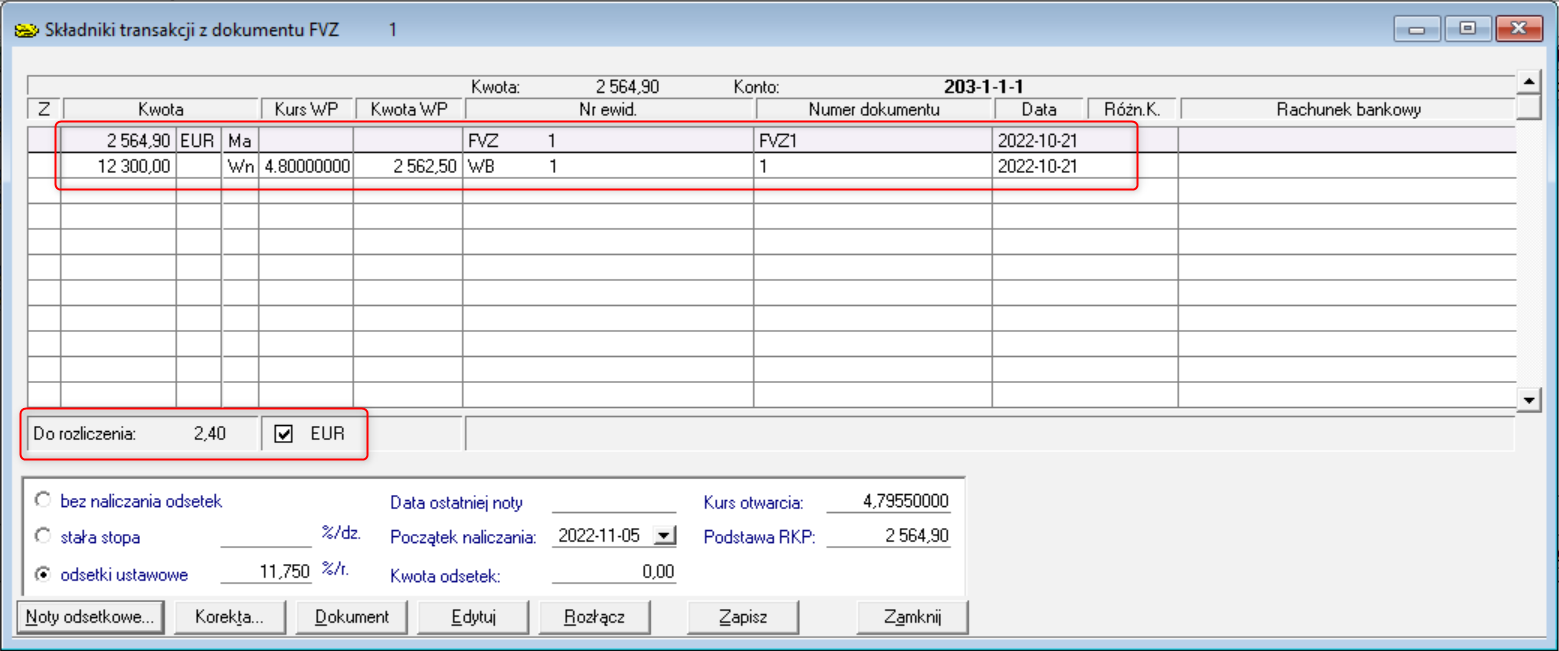Click the exchange rate cell '4.80000000'
Screen dimensions: 1559x651
pyautogui.click(x=307, y=166)
